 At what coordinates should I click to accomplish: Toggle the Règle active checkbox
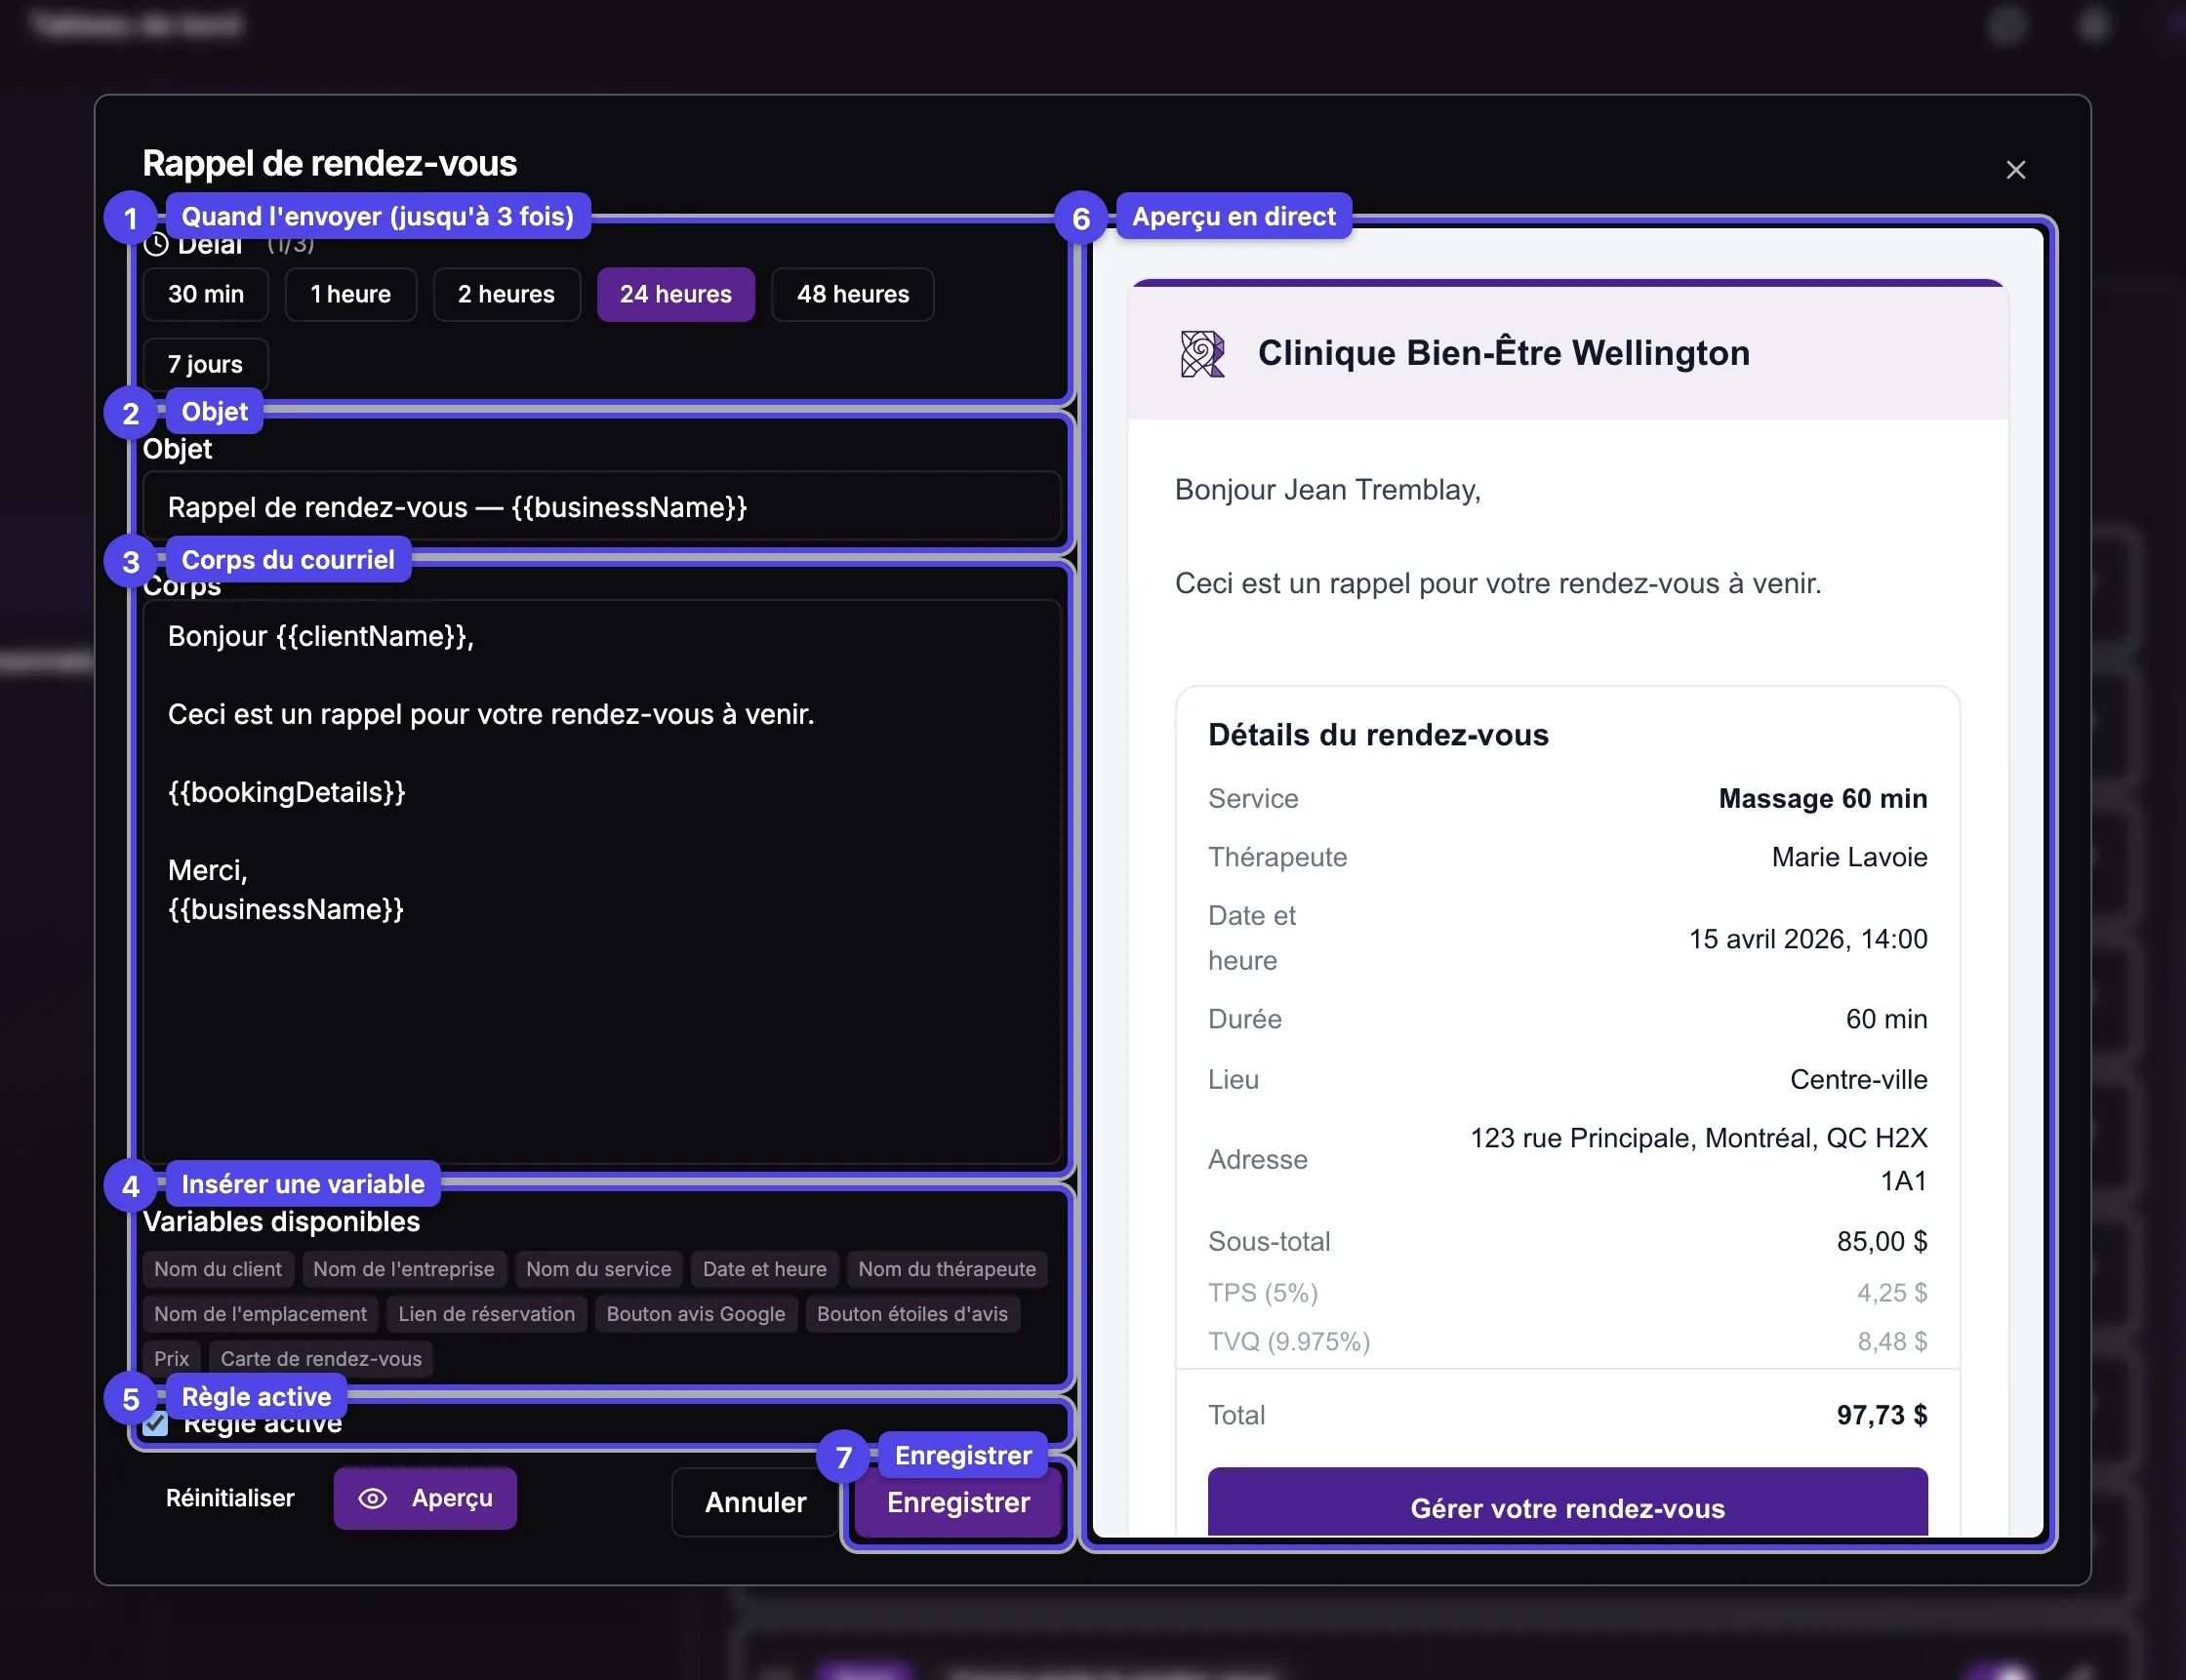click(155, 1423)
